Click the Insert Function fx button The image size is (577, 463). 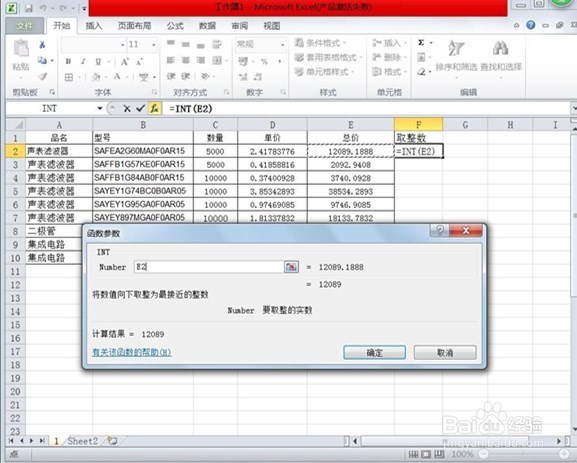[x=155, y=109]
